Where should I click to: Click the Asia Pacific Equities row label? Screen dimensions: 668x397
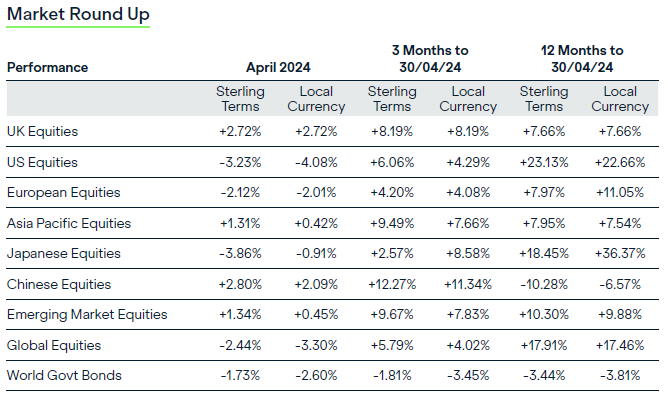click(69, 223)
